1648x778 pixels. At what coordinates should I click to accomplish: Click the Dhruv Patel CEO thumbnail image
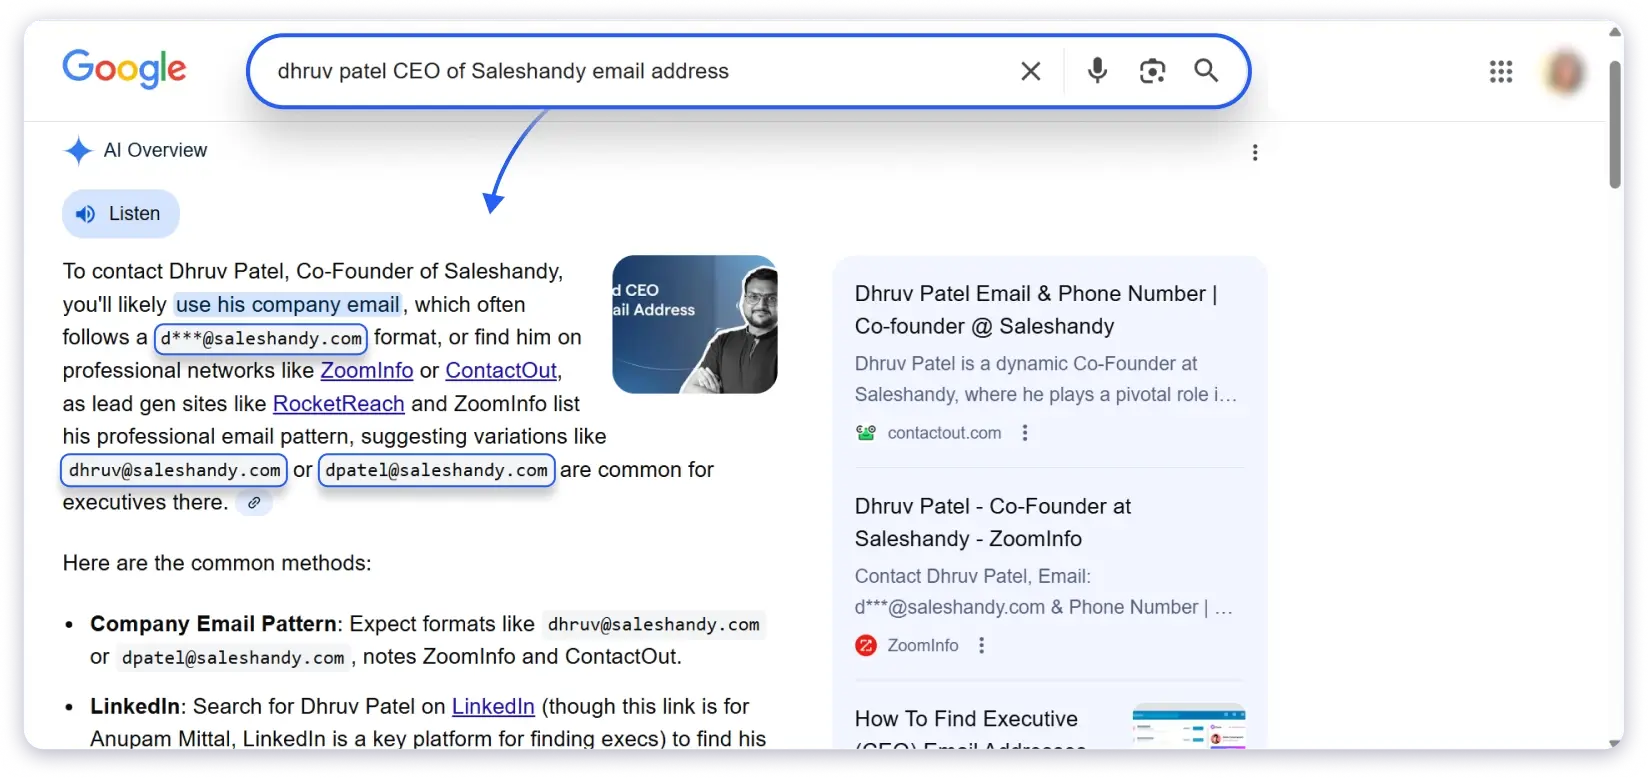point(695,325)
